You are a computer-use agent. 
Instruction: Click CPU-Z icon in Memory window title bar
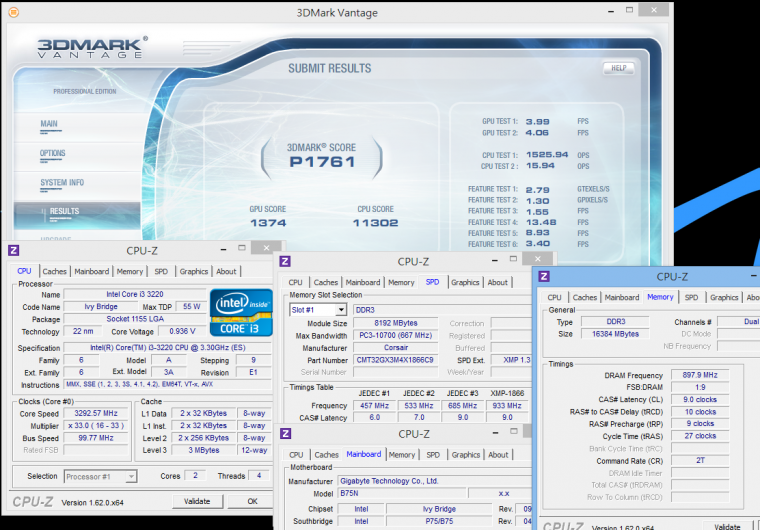545,276
